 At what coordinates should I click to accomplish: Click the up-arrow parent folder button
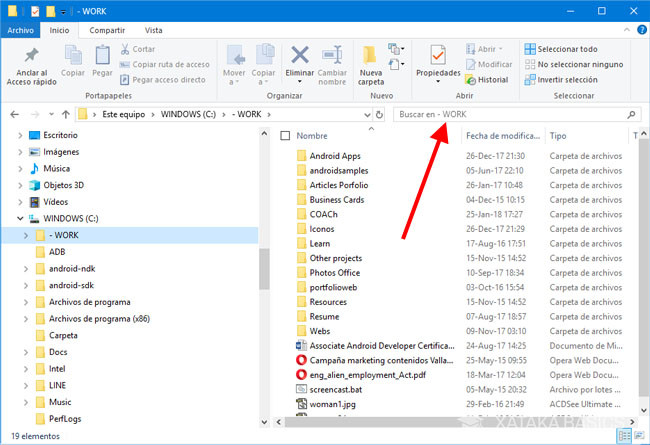coord(65,114)
